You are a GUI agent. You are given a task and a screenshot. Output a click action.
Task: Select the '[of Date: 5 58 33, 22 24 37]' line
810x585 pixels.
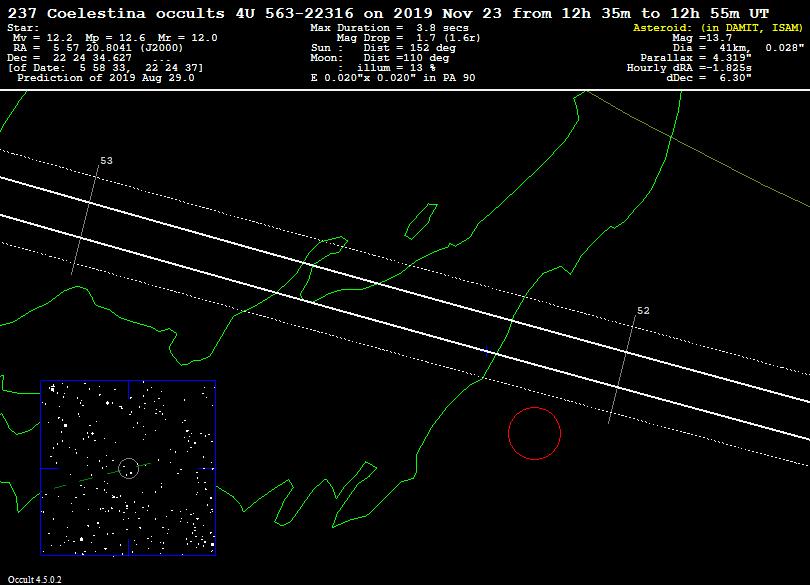click(x=105, y=68)
